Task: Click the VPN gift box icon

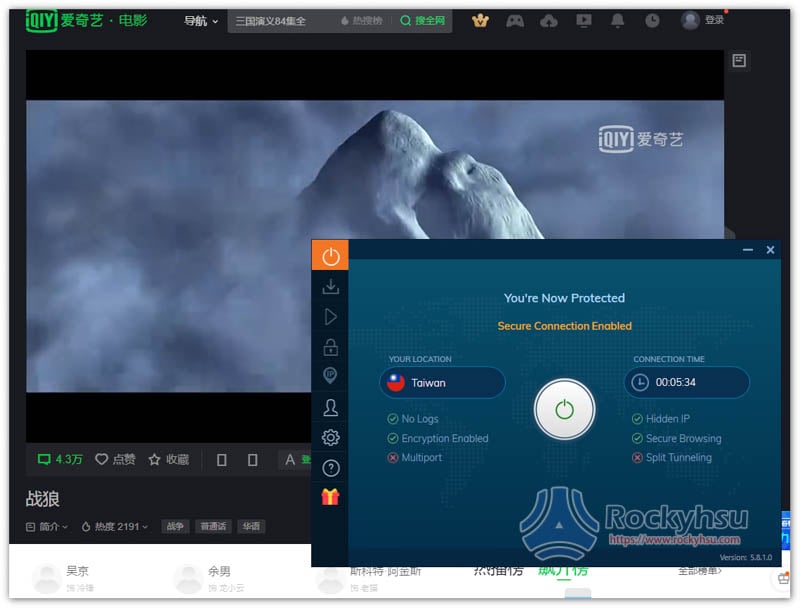Action: [x=330, y=496]
